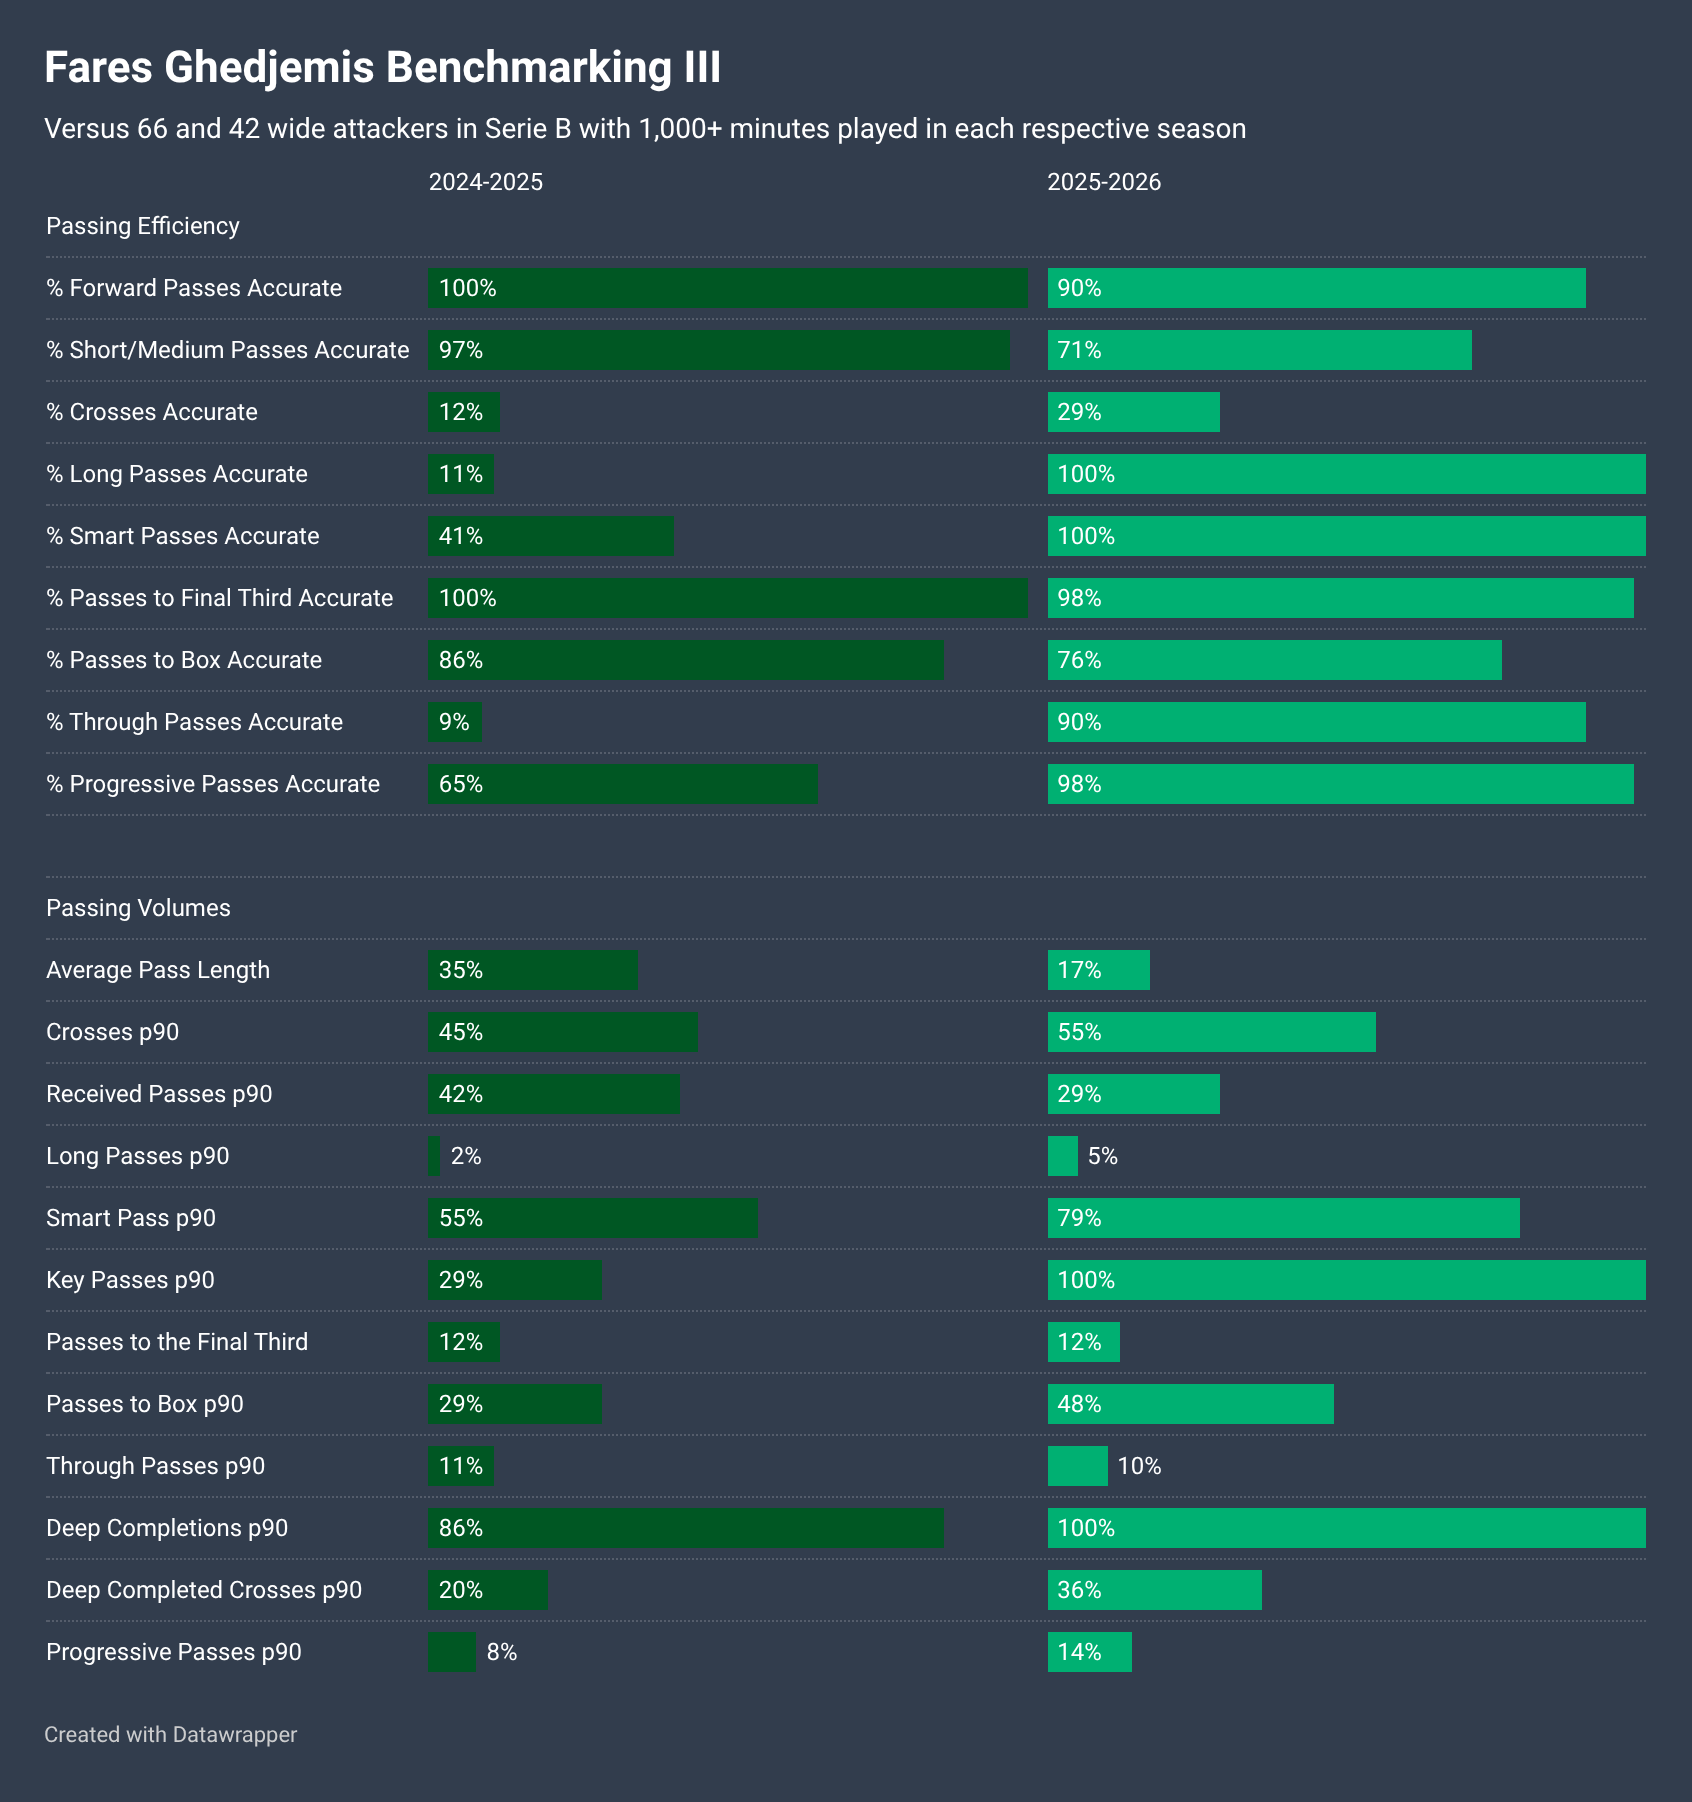Viewport: 1692px width, 1802px height.
Task: Select the Passing Efficiency section heading
Action: click(143, 226)
